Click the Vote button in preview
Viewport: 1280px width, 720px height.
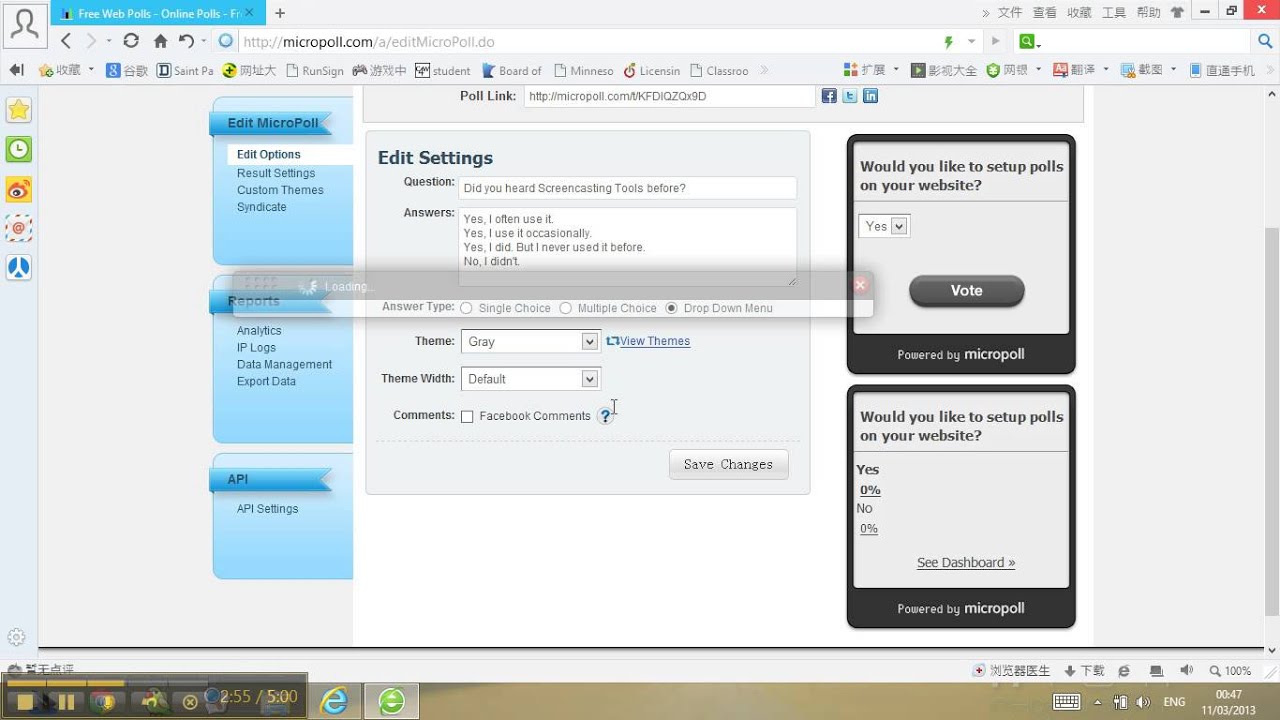[x=966, y=290]
